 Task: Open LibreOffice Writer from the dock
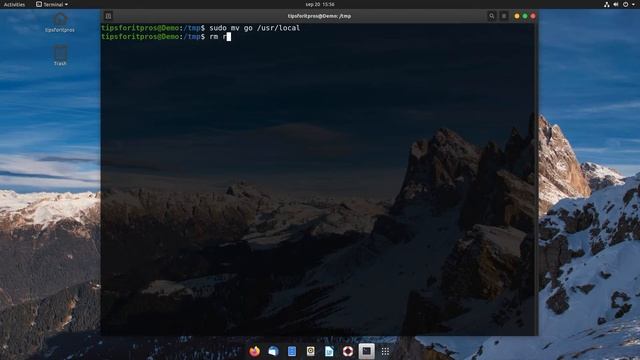click(329, 351)
